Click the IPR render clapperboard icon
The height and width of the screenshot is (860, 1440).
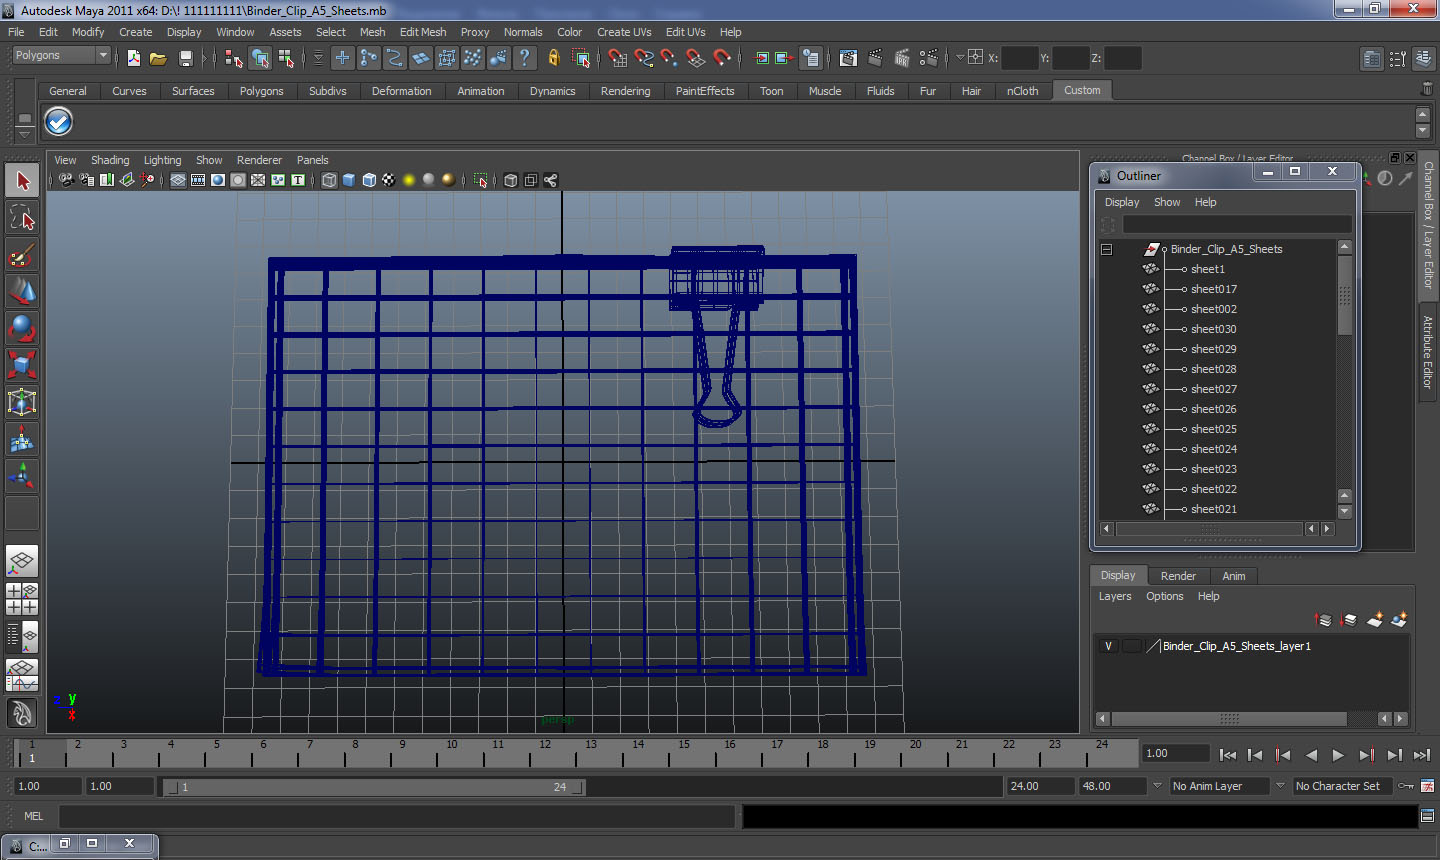902,58
